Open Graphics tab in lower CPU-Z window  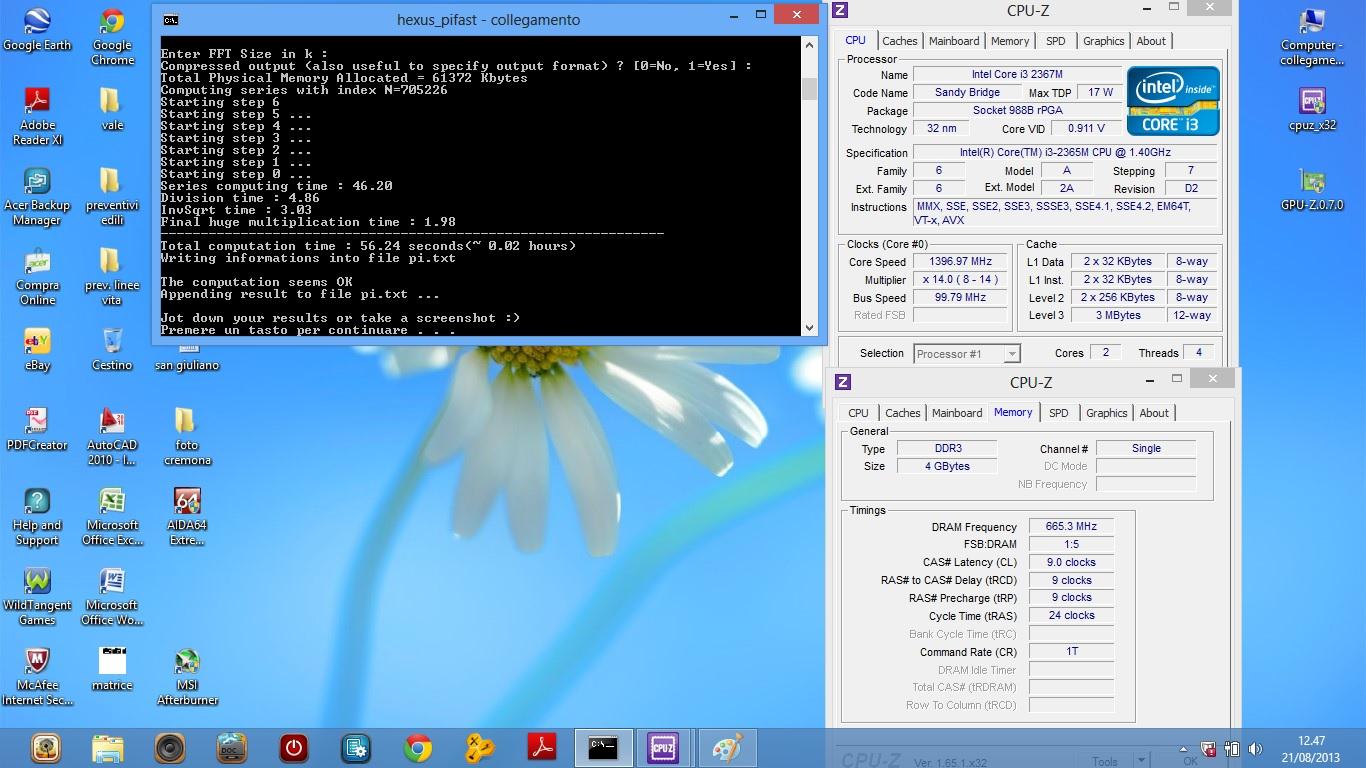pos(1107,413)
